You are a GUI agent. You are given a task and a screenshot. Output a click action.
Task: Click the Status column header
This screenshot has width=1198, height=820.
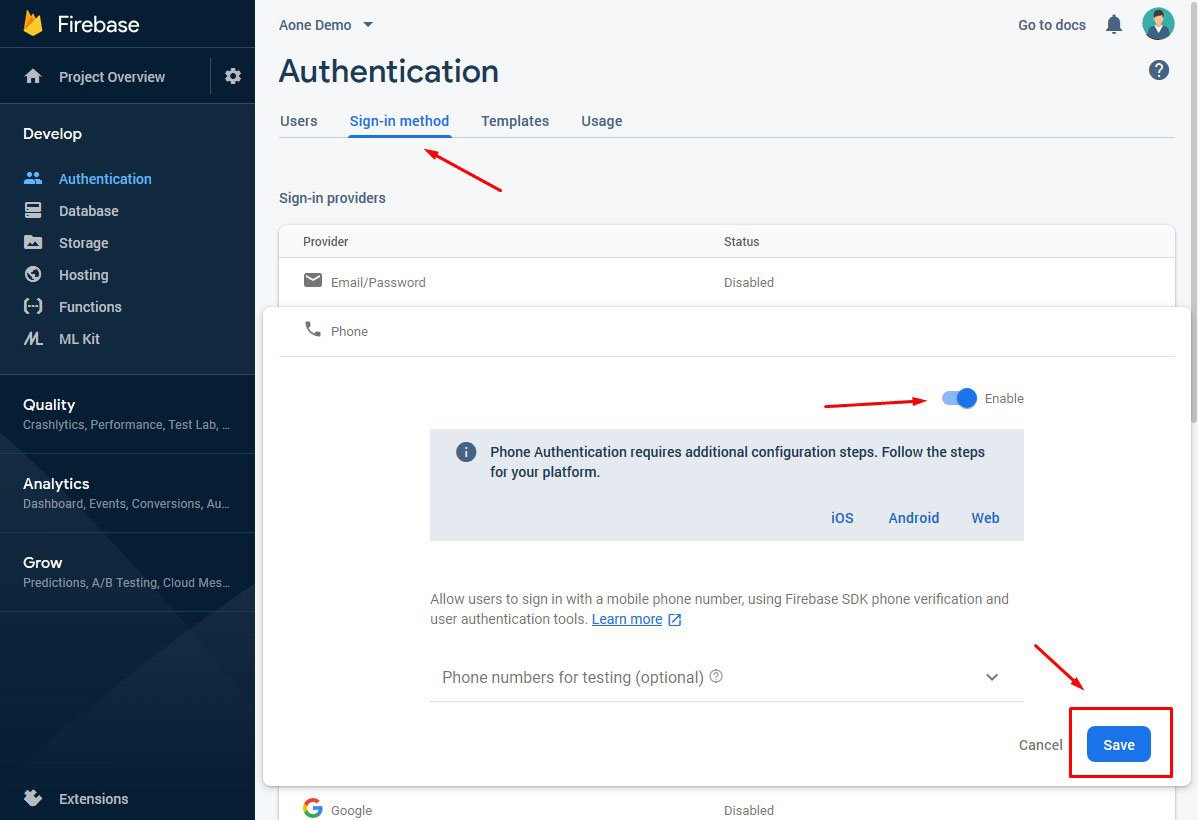pyautogui.click(x=741, y=241)
